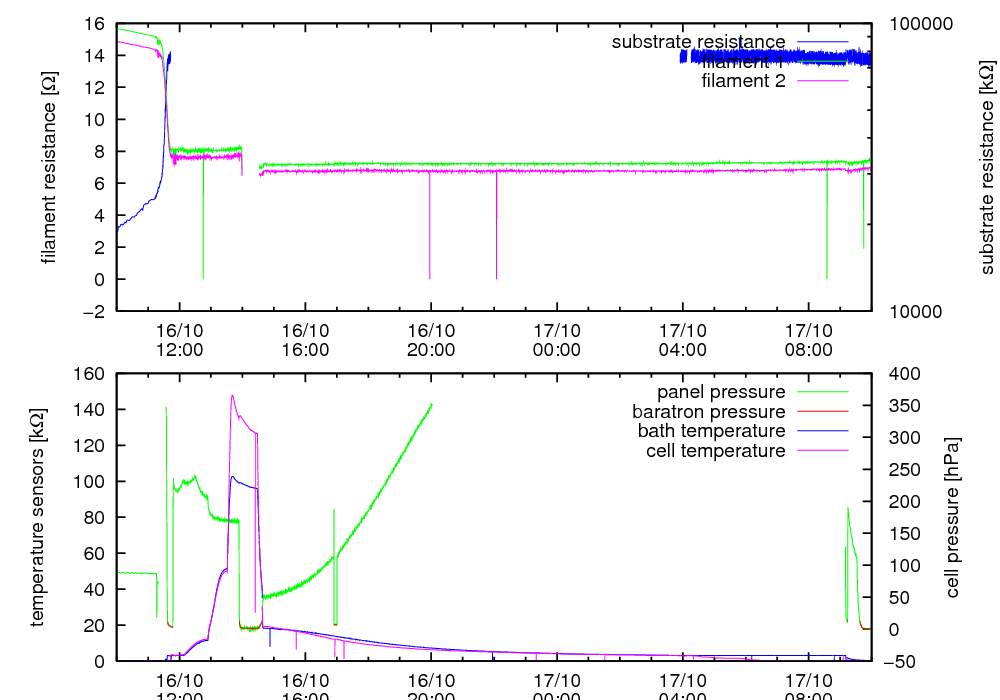
Task: Click the '17/10 00:00' tick label under top chart
Action: [x=557, y=339]
